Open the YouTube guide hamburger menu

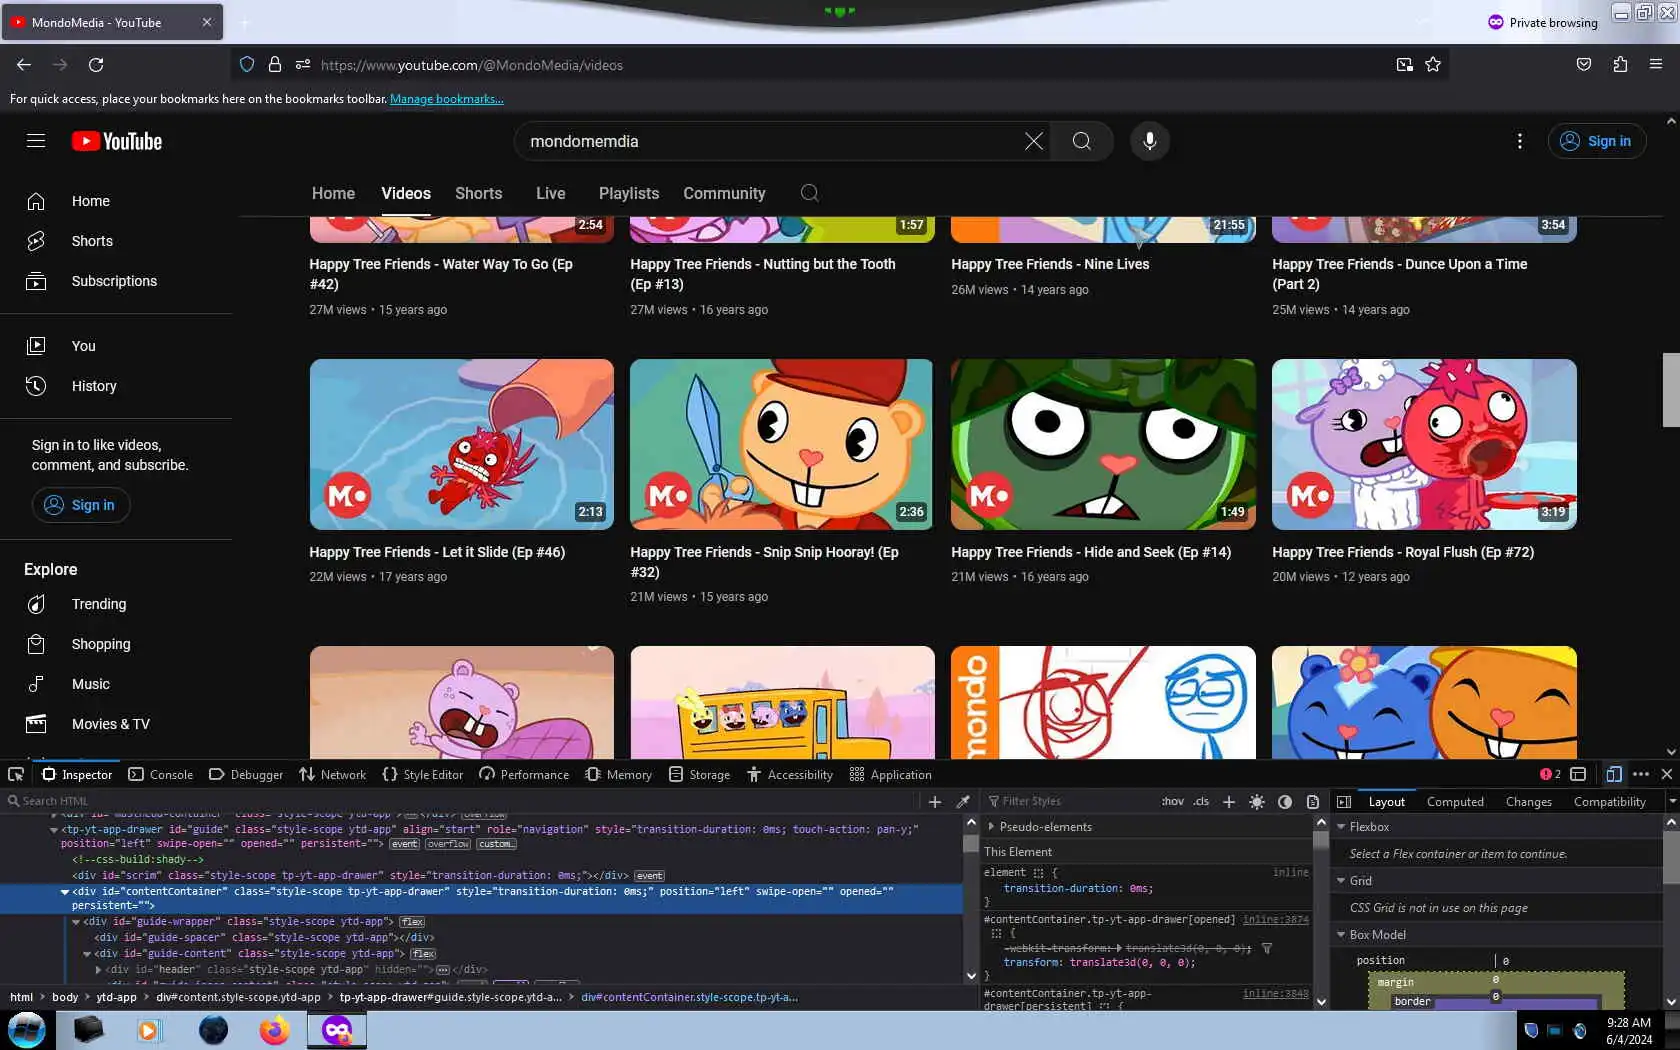point(36,141)
